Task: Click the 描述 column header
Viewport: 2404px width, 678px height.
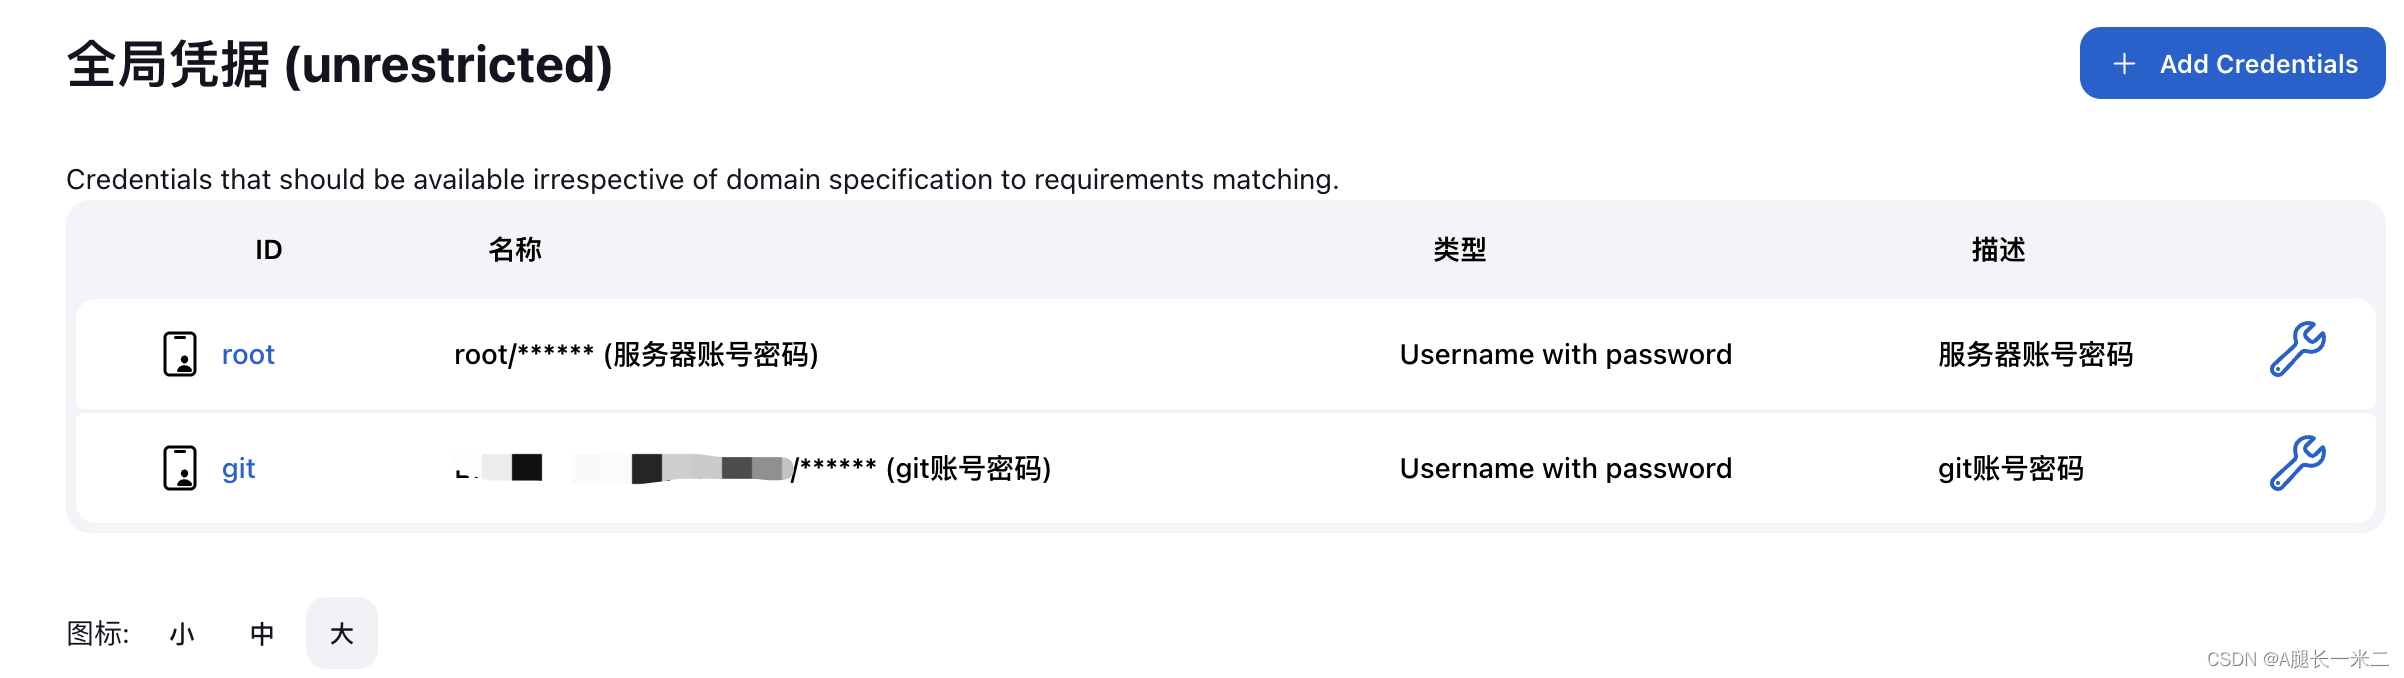Action: click(1998, 250)
